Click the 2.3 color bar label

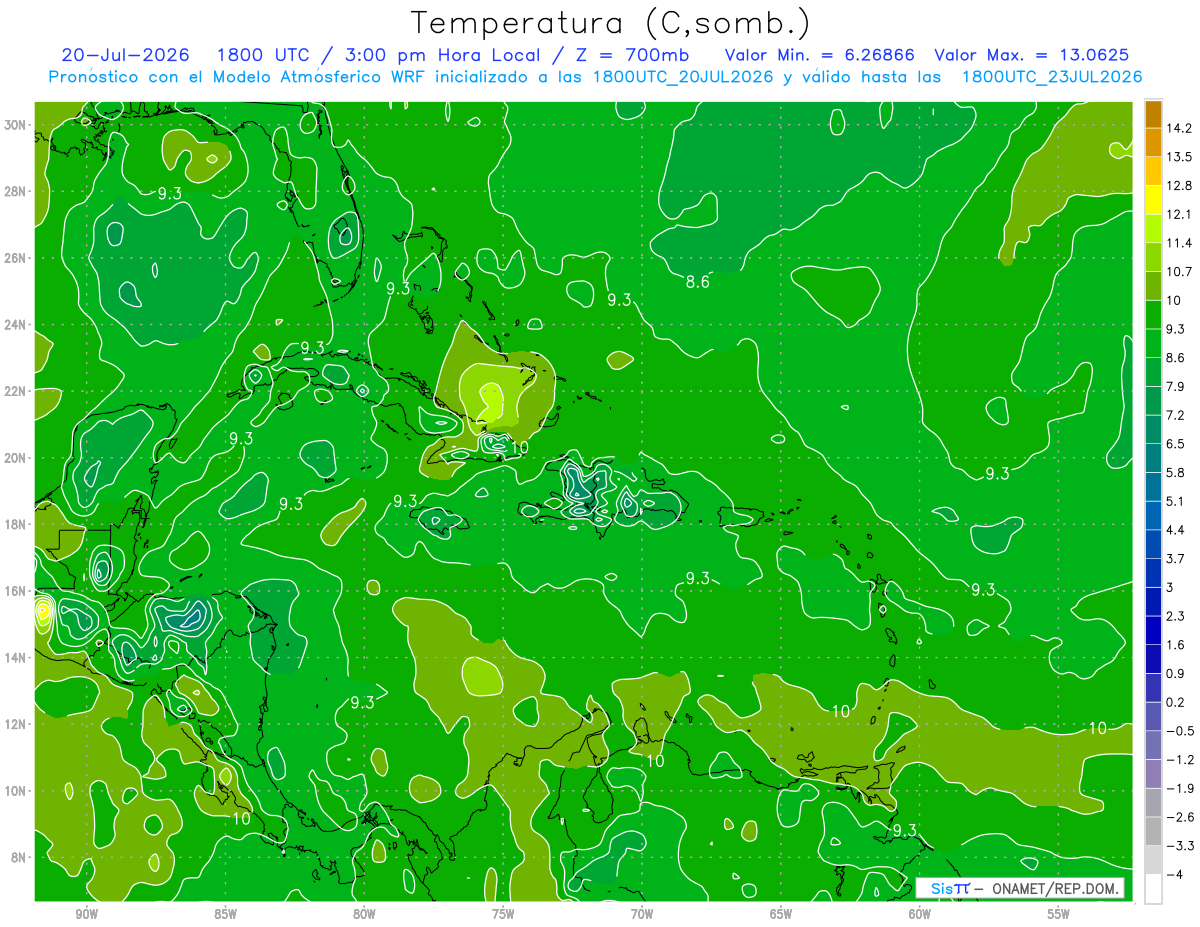(1177, 616)
